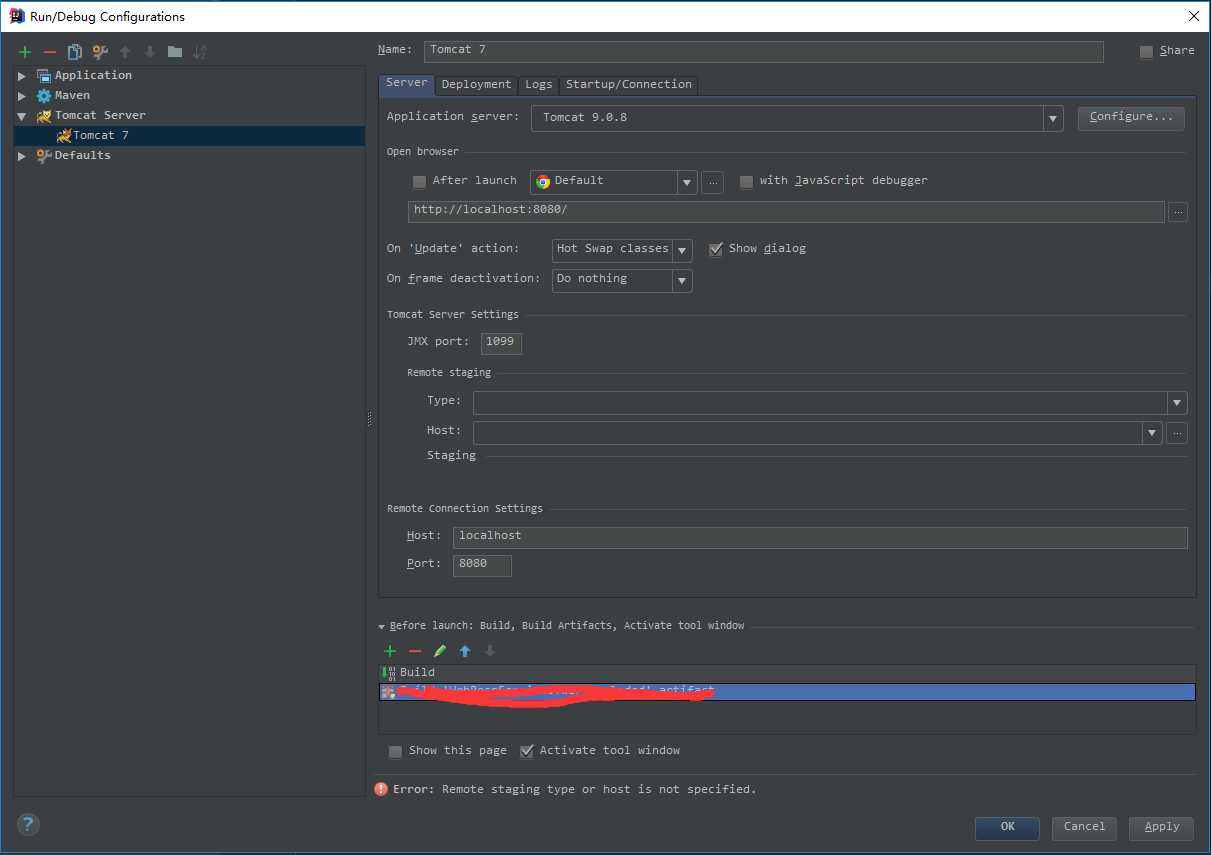Select the Build before launch task
The height and width of the screenshot is (855, 1211).
pos(787,673)
